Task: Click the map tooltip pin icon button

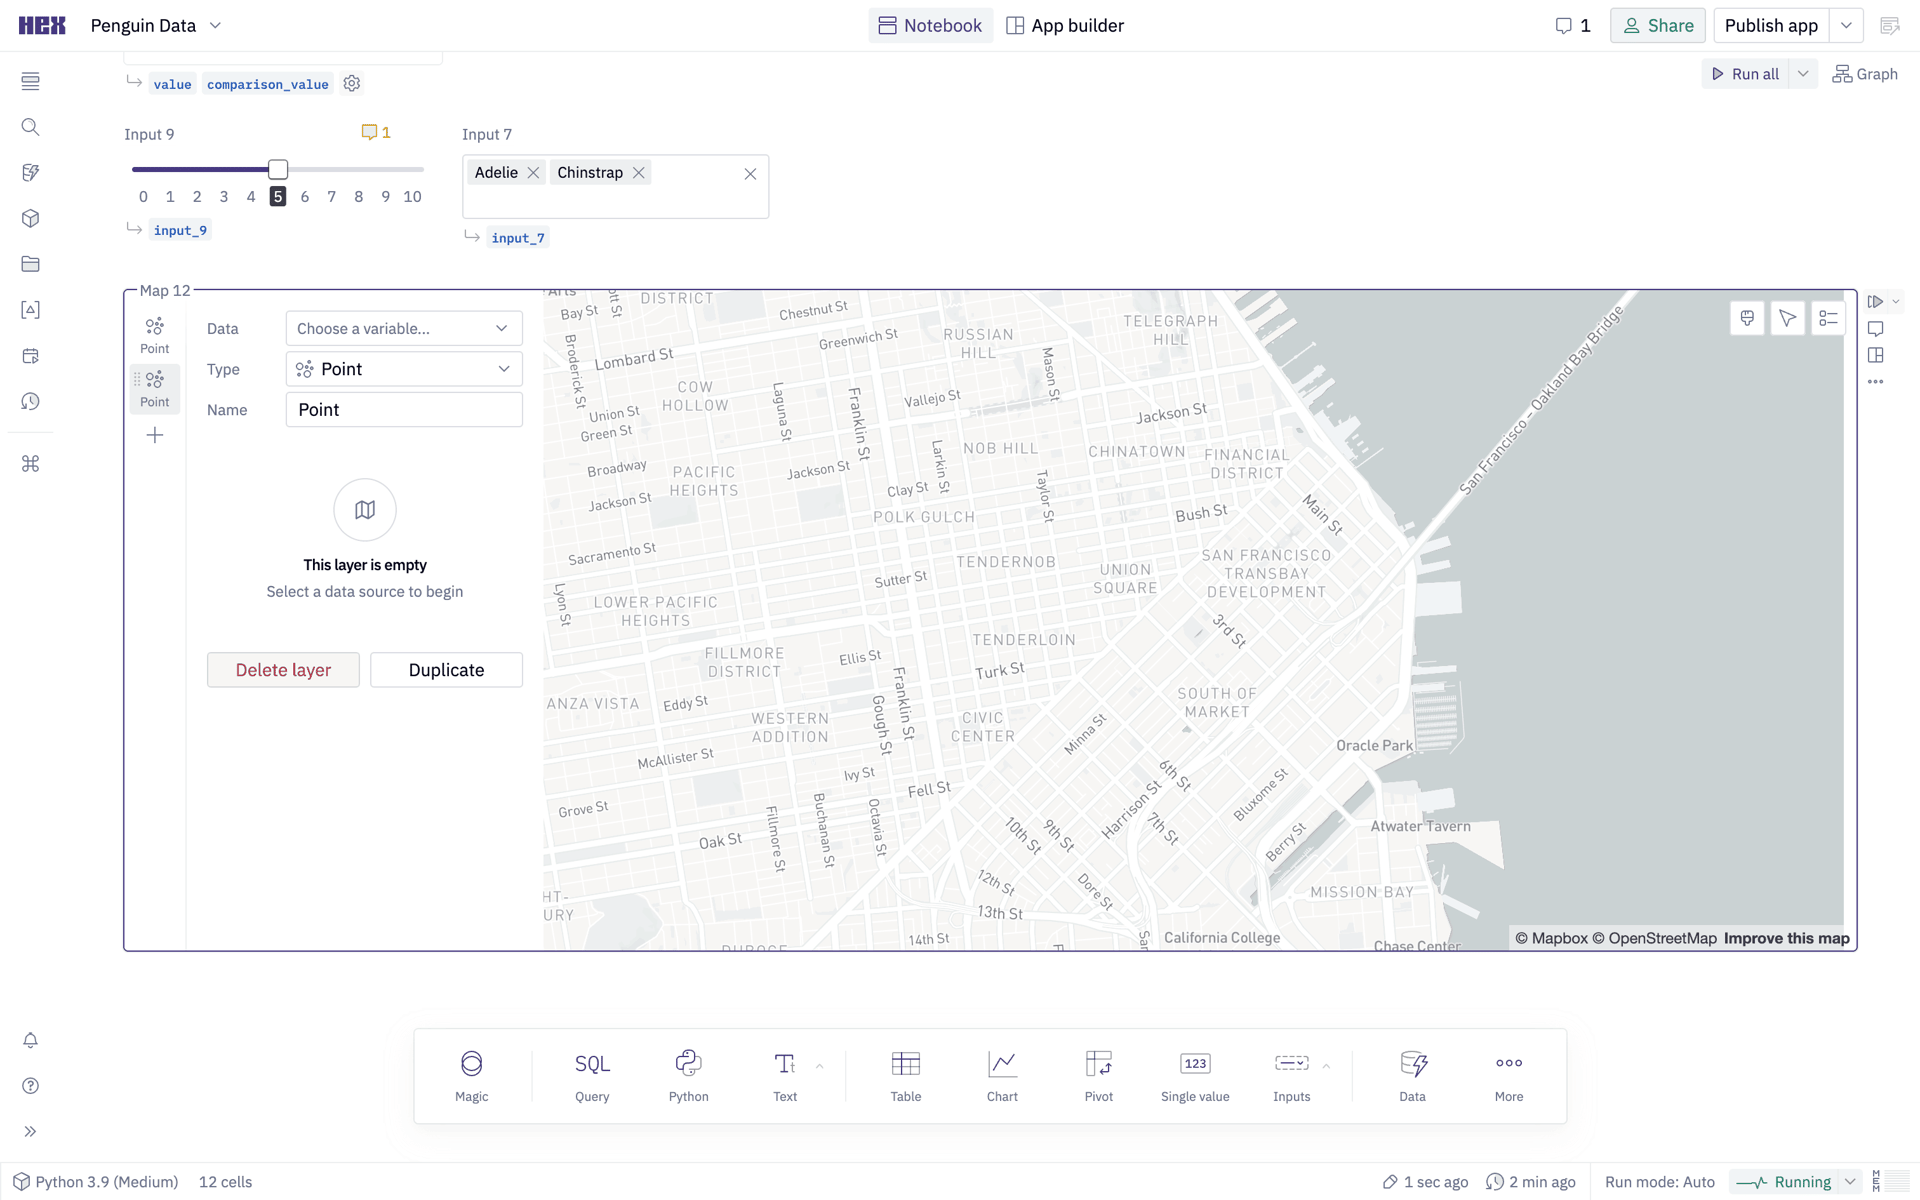Action: 1747,318
